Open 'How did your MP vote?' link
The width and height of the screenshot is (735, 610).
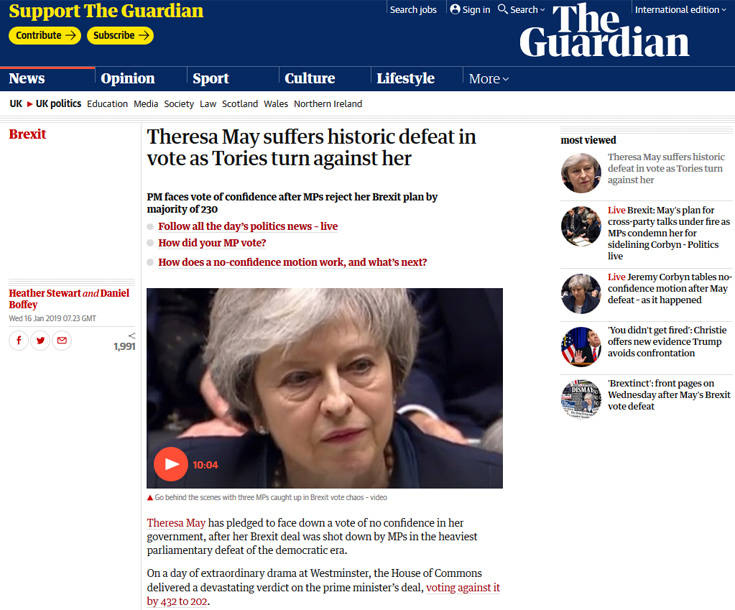tap(212, 243)
